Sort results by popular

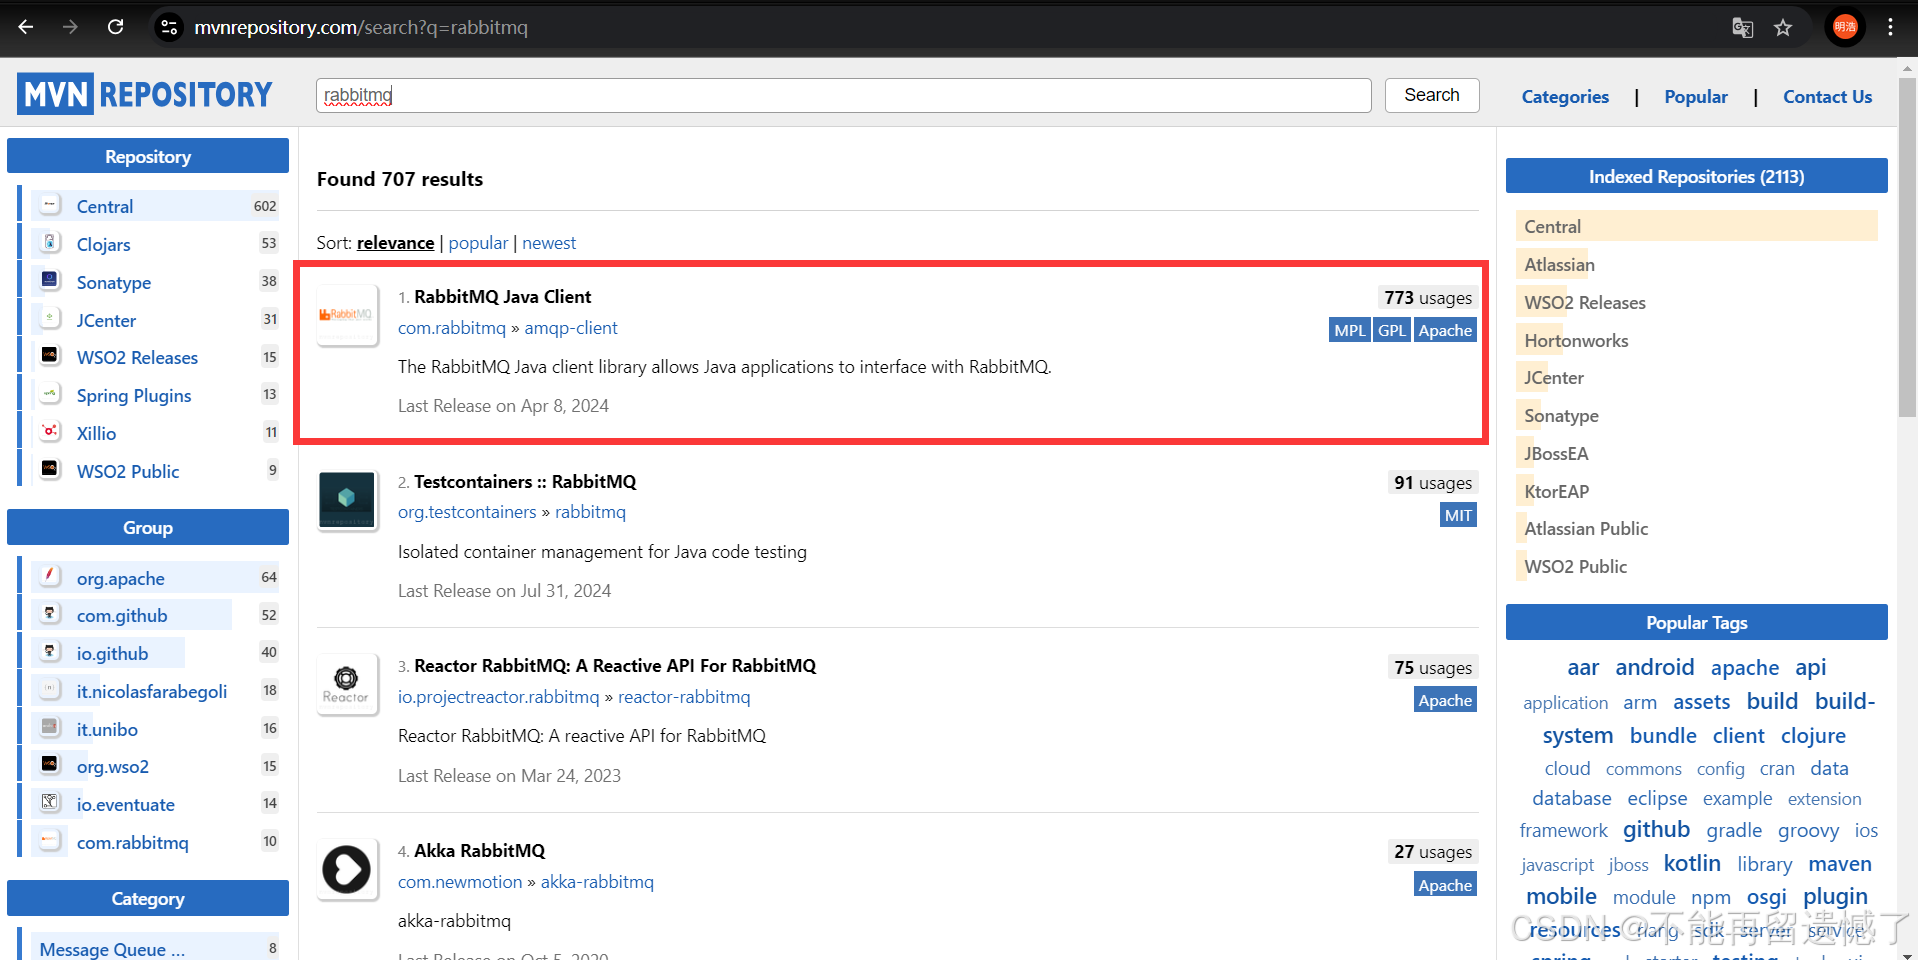tap(478, 243)
